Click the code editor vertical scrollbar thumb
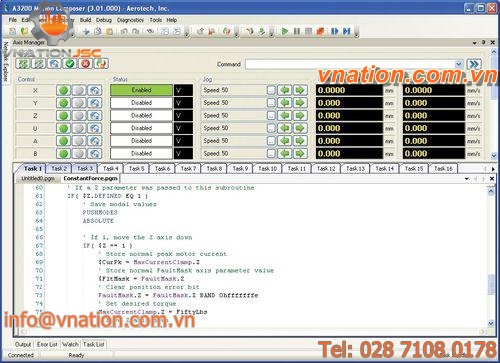Viewport: 500px width, 363px height. [491, 285]
